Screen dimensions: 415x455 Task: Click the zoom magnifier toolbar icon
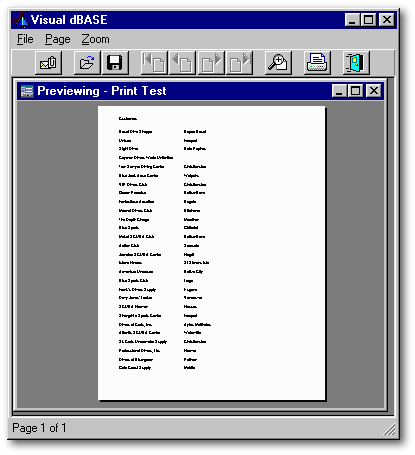coord(278,63)
